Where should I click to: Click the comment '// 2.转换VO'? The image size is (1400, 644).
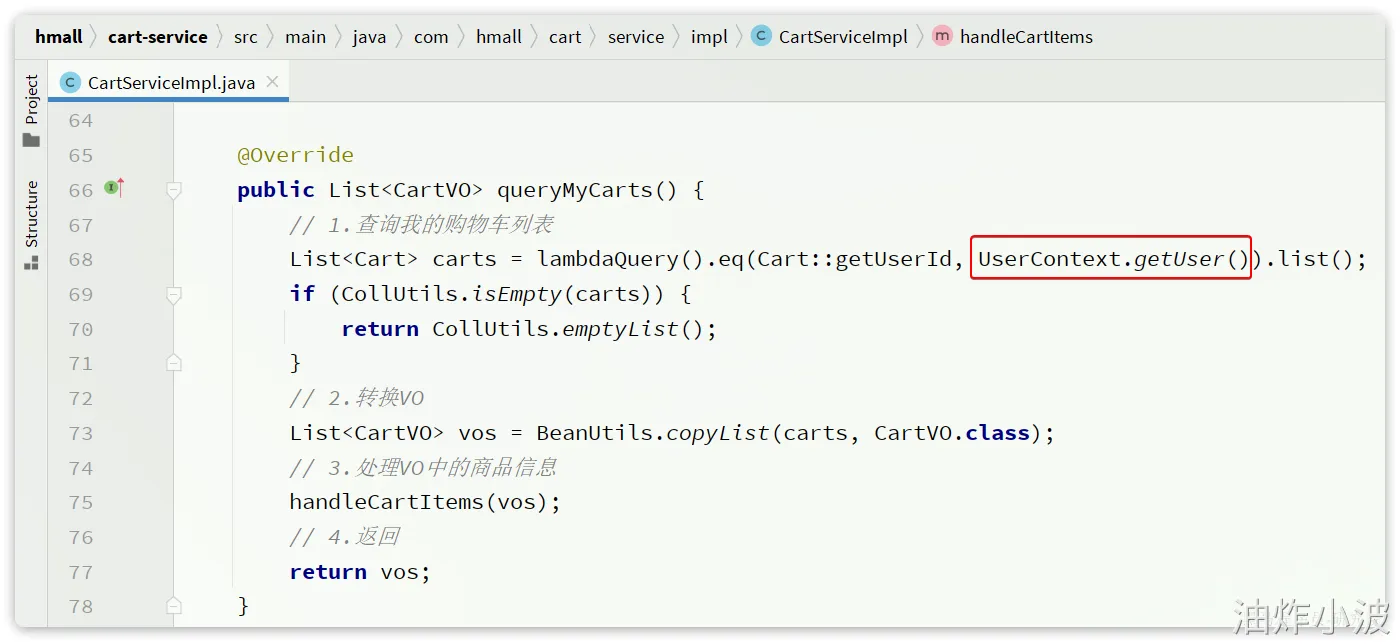pos(357,398)
